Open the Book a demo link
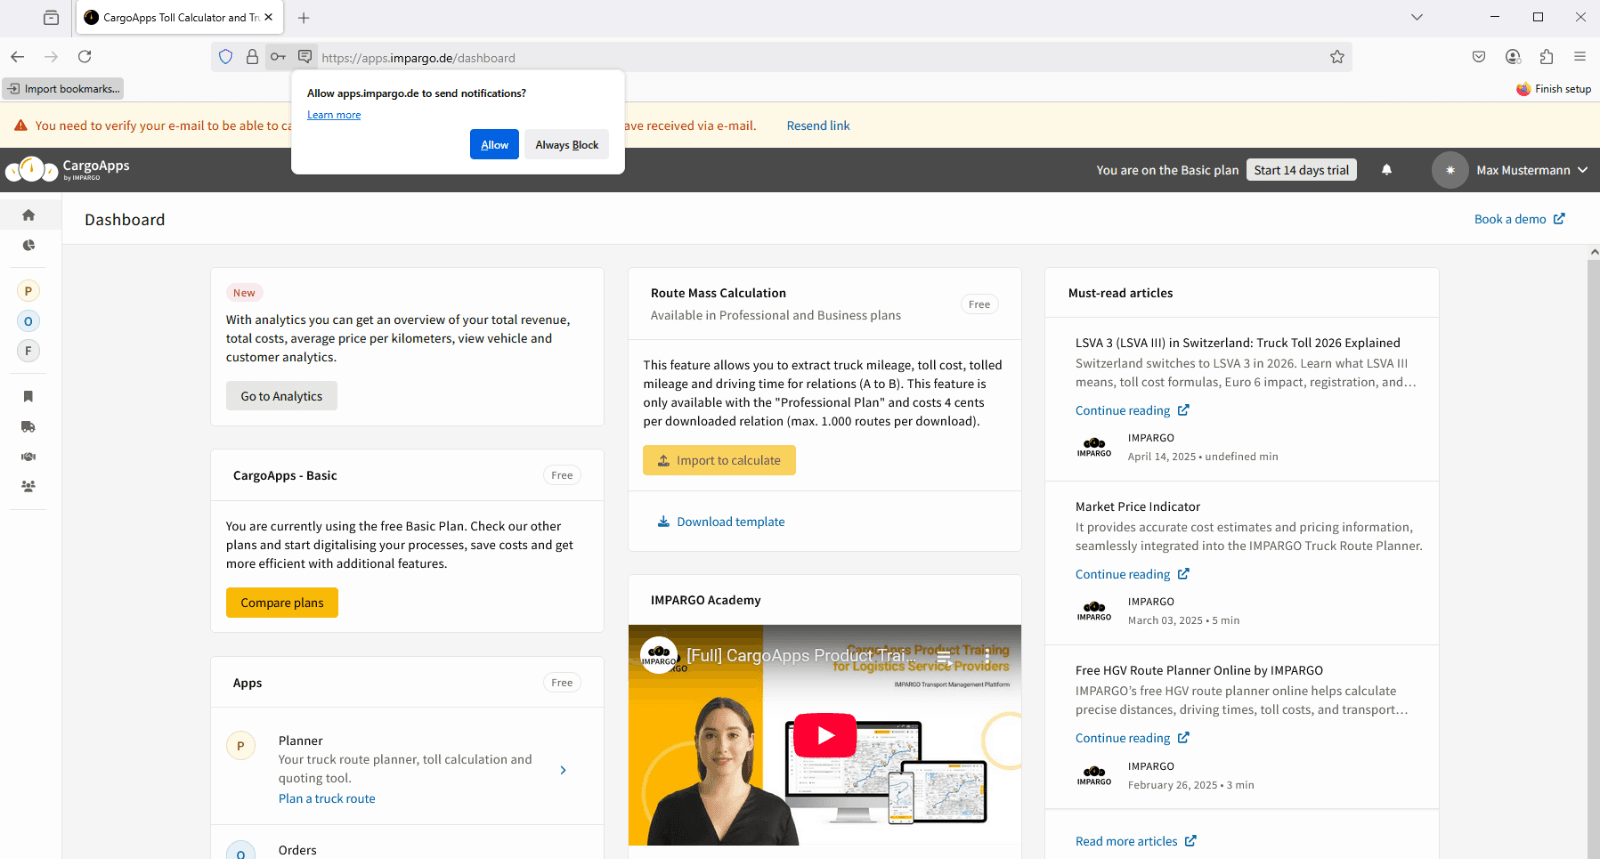The image size is (1600, 859). click(1519, 219)
